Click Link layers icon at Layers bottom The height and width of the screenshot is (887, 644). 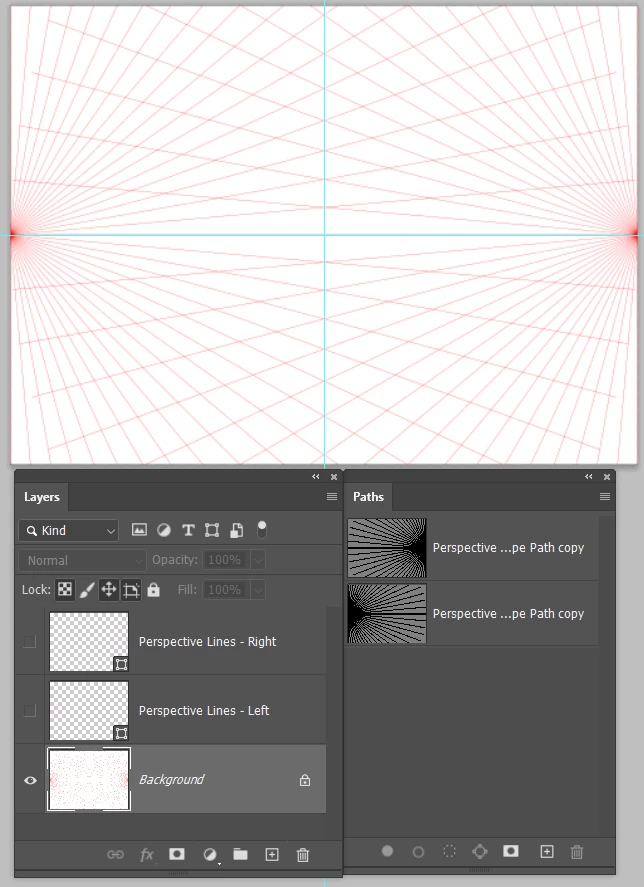(115, 854)
